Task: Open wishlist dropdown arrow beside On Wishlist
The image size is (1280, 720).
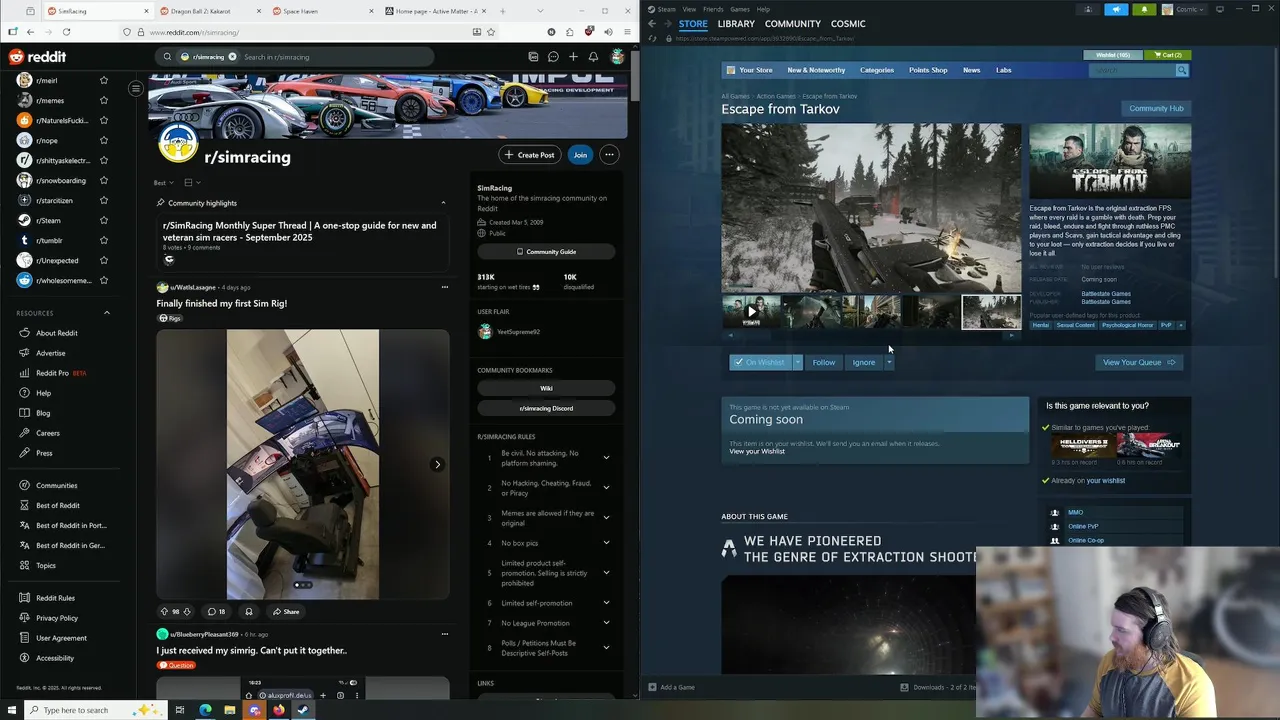Action: [797, 362]
